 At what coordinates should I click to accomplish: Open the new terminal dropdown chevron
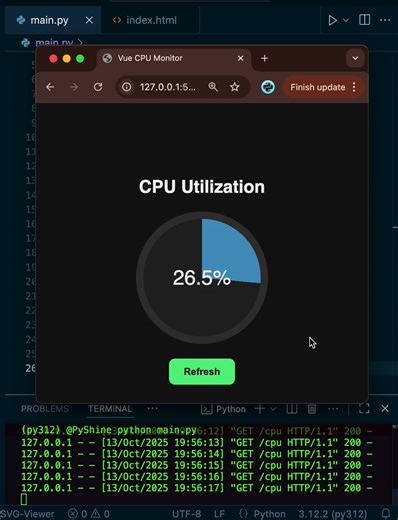click(x=273, y=409)
